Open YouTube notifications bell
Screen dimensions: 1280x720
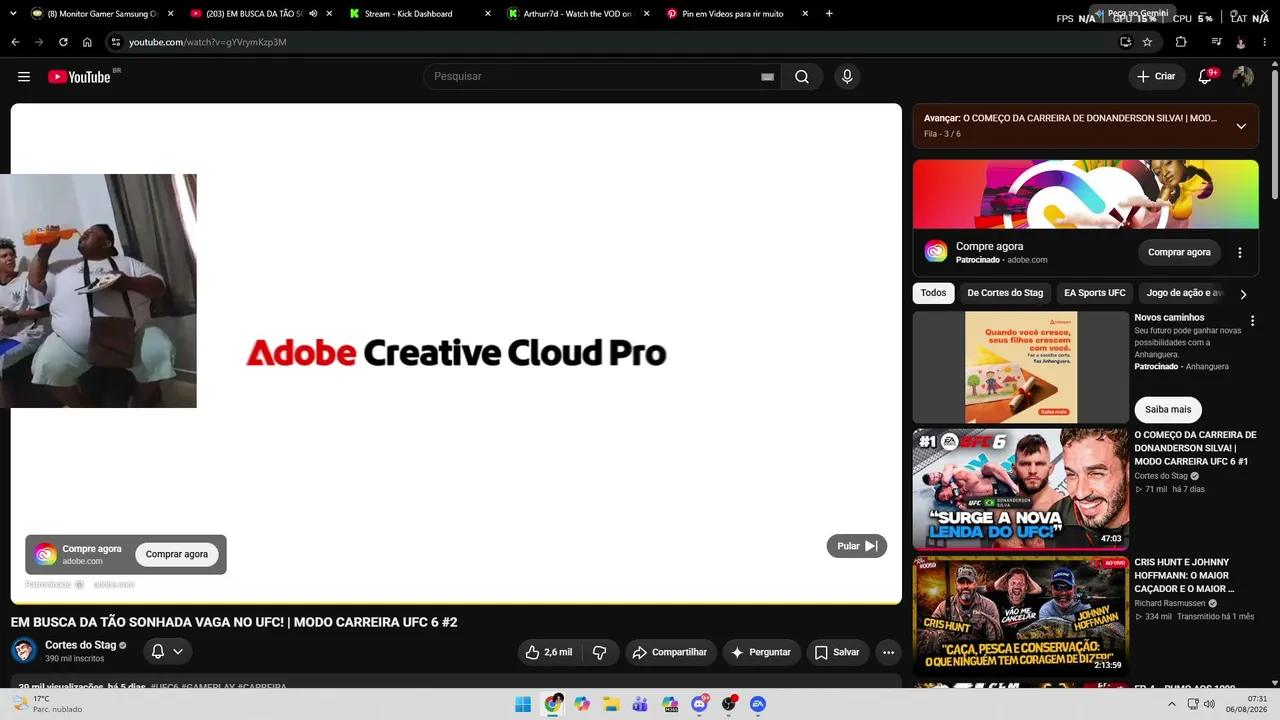(1206, 77)
